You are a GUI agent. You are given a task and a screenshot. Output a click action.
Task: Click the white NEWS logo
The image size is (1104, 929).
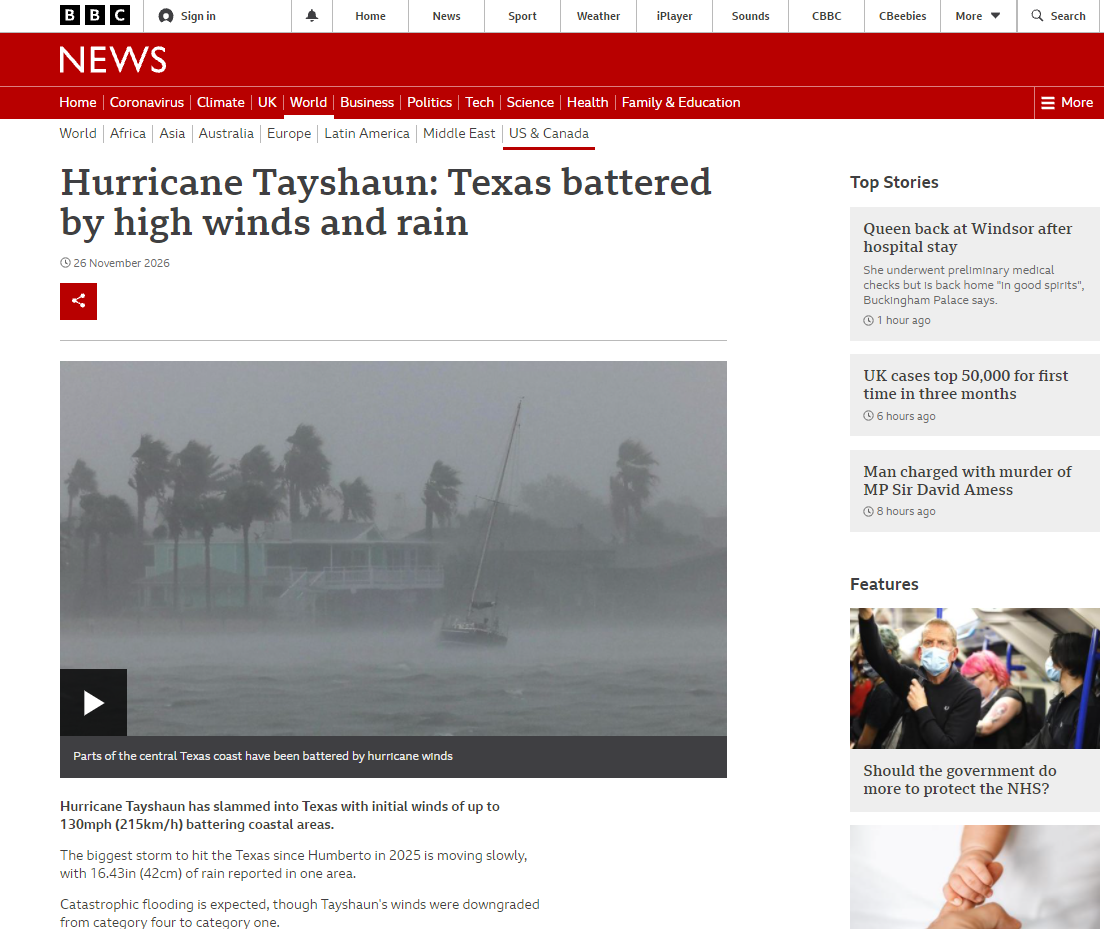[113, 60]
